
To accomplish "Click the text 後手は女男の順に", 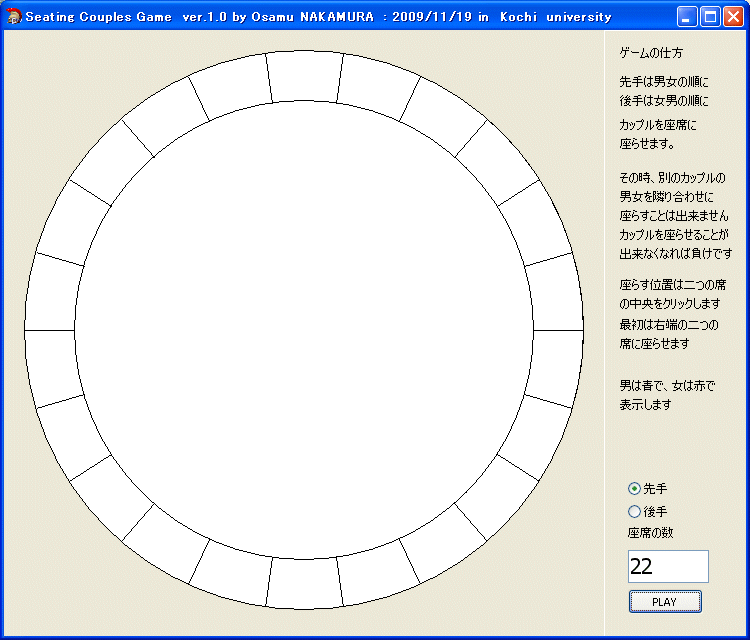I will pyautogui.click(x=664, y=101).
